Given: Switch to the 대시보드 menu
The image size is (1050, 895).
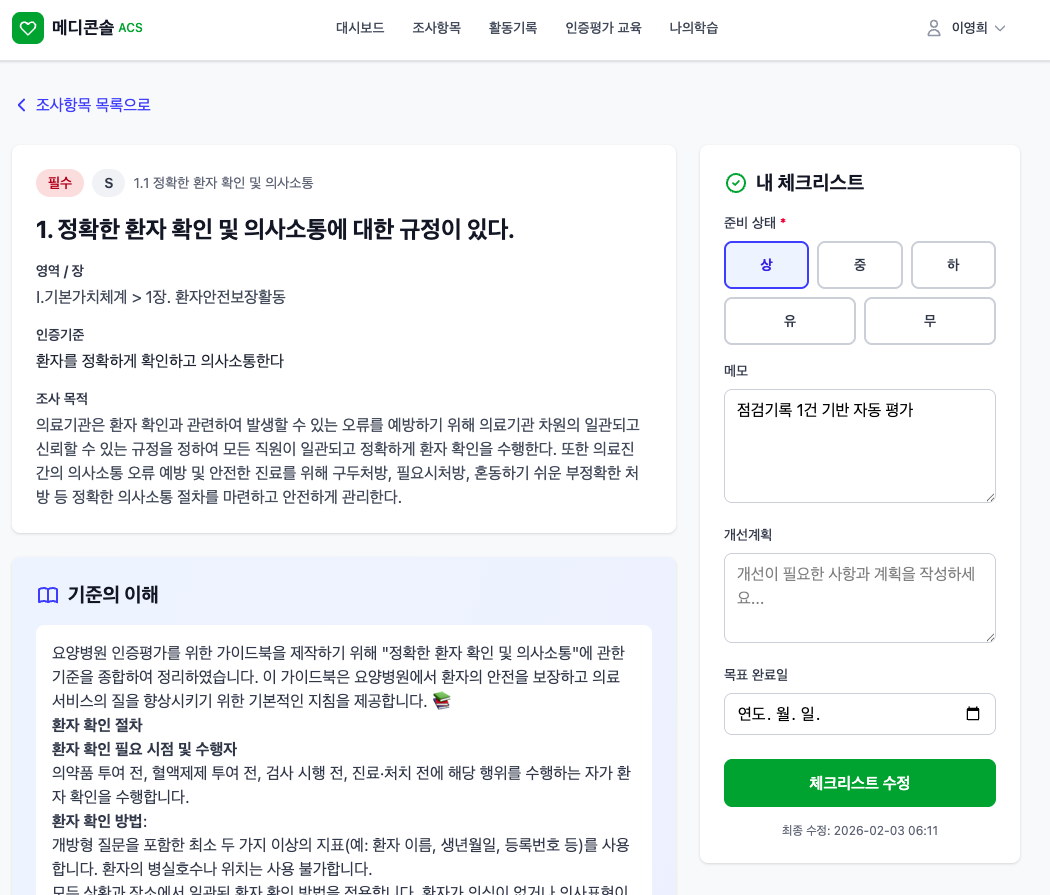Looking at the screenshot, I should tap(360, 28).
